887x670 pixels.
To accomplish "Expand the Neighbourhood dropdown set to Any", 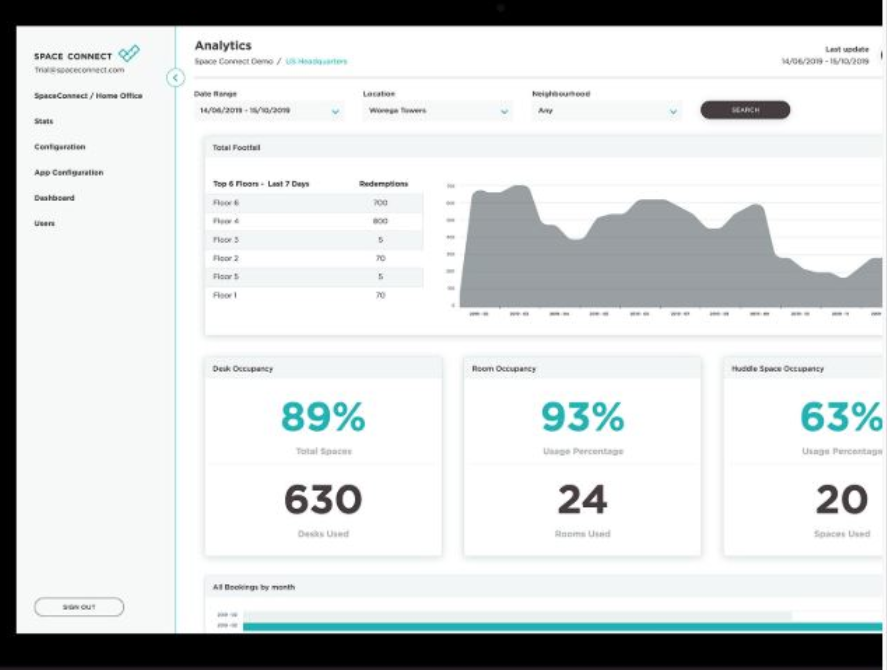I will pos(606,110).
